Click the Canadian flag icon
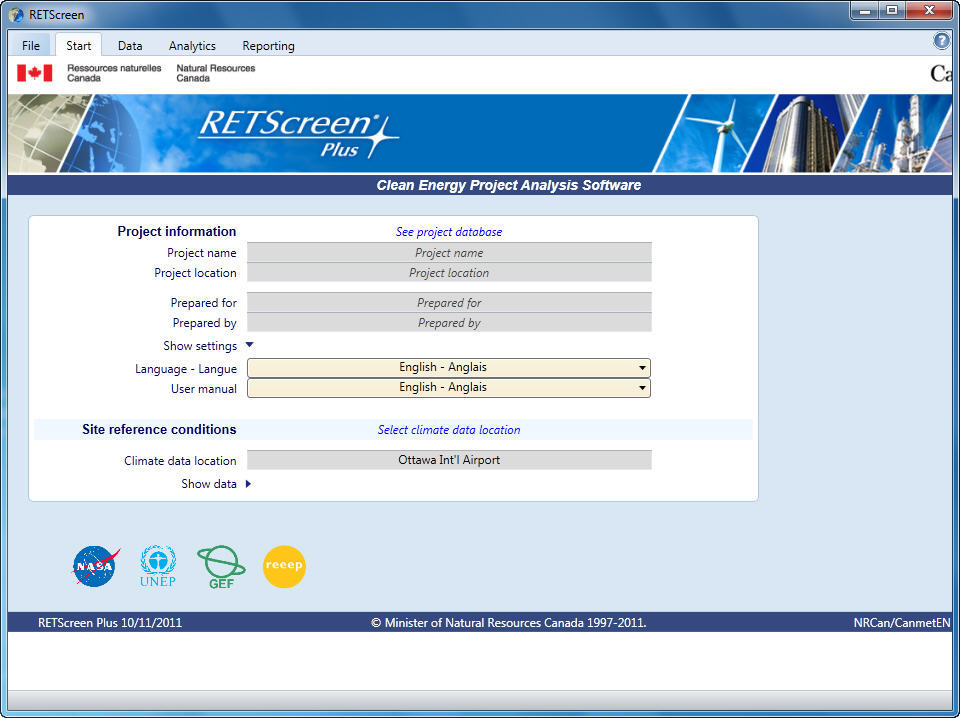This screenshot has height=718, width=960. point(34,73)
